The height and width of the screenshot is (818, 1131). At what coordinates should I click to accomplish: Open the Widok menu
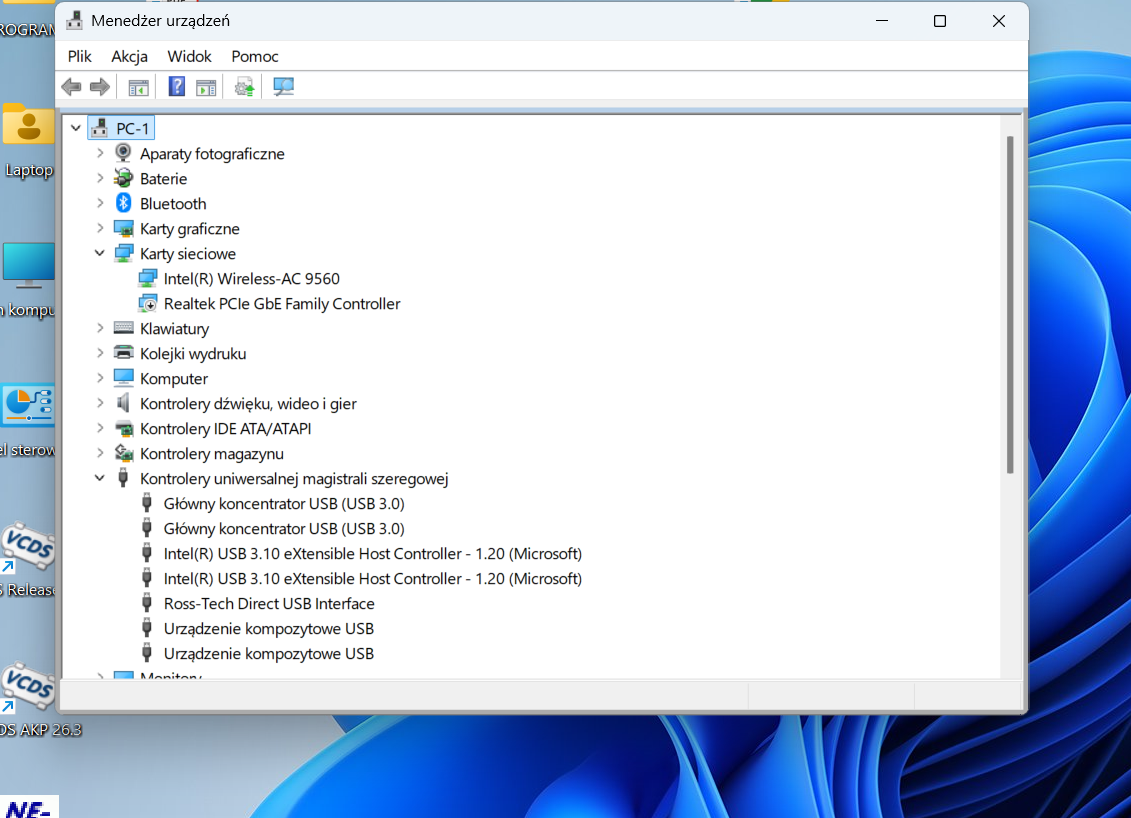tap(189, 56)
